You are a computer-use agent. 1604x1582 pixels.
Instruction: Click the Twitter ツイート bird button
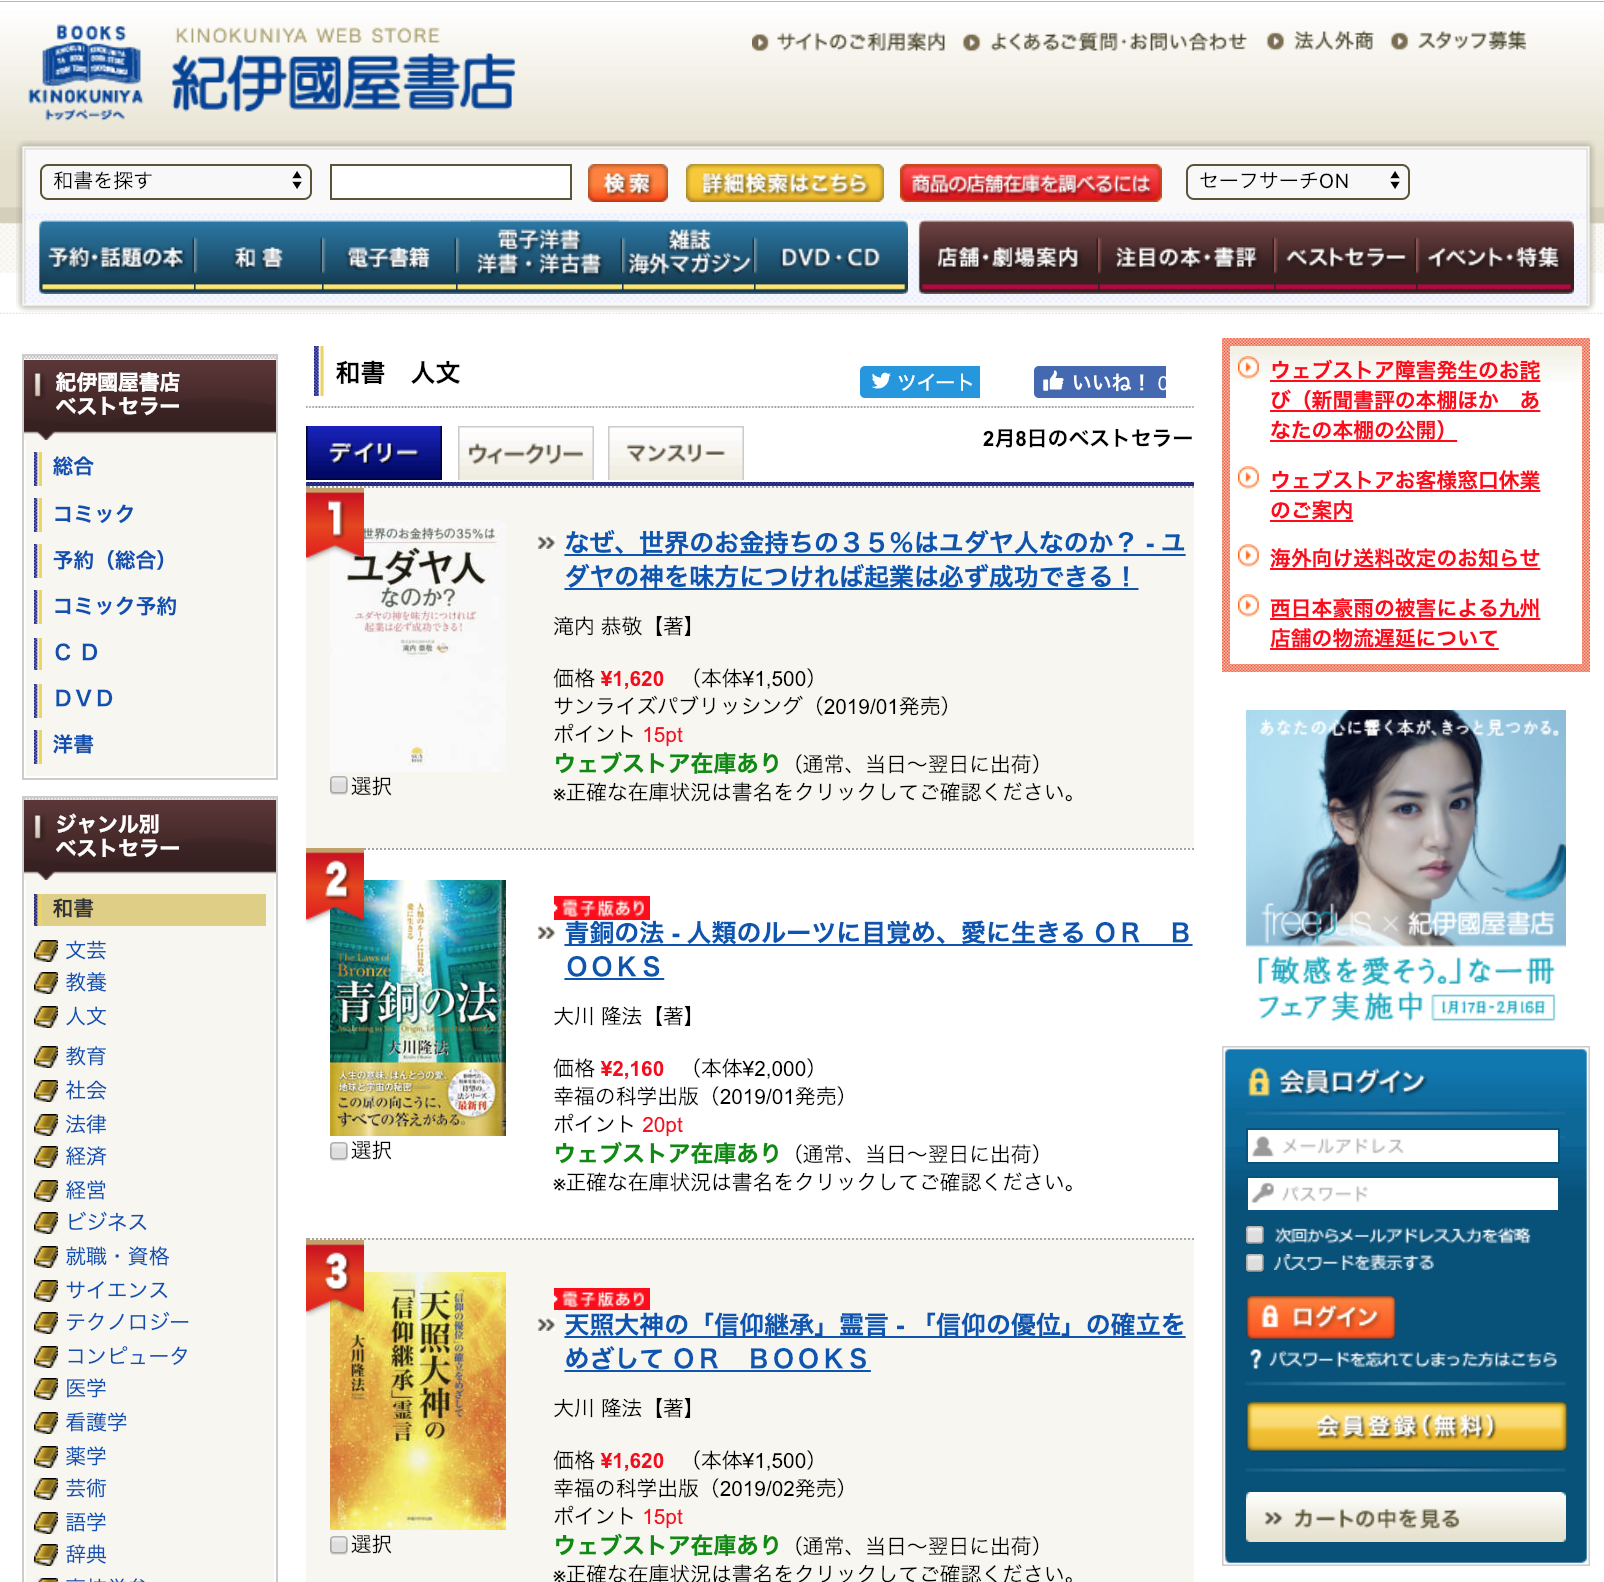(x=920, y=382)
